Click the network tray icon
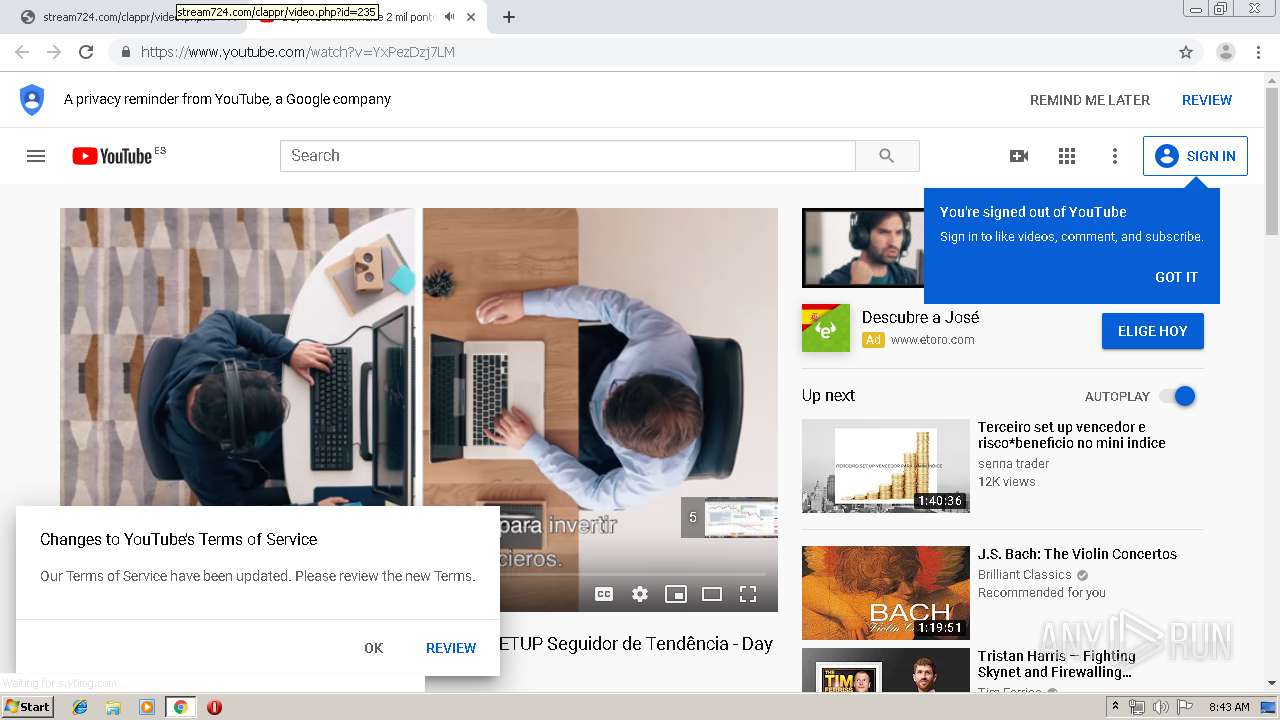Screen dimensions: 1280x720 point(1137,707)
